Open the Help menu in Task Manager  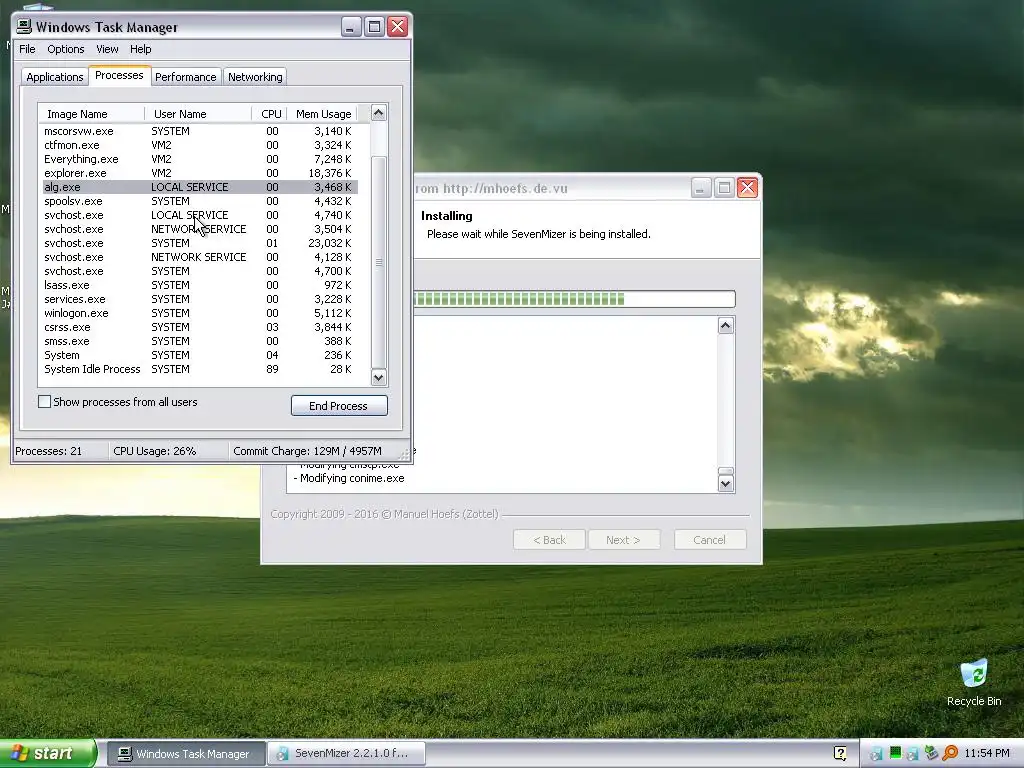coord(140,49)
